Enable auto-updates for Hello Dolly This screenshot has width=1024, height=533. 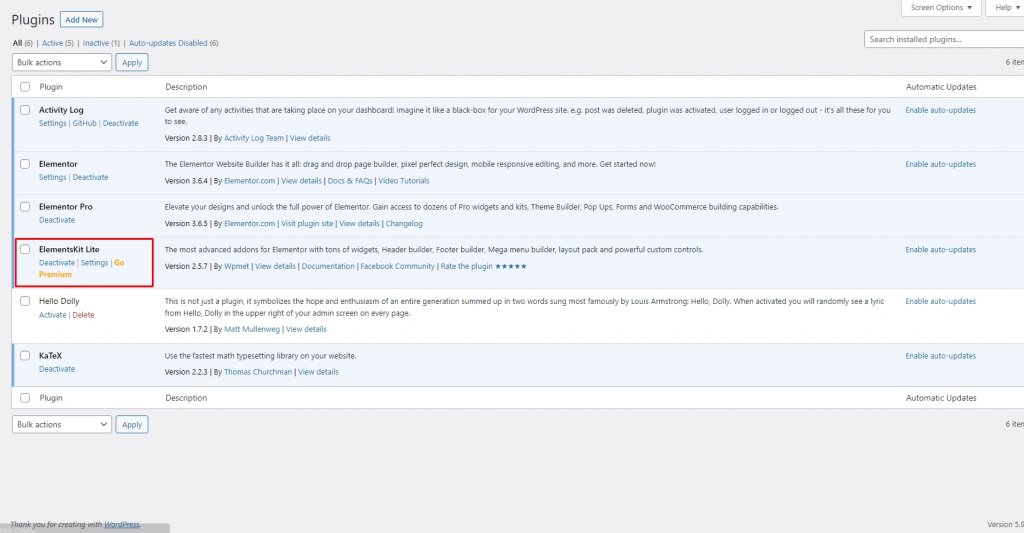click(940, 302)
